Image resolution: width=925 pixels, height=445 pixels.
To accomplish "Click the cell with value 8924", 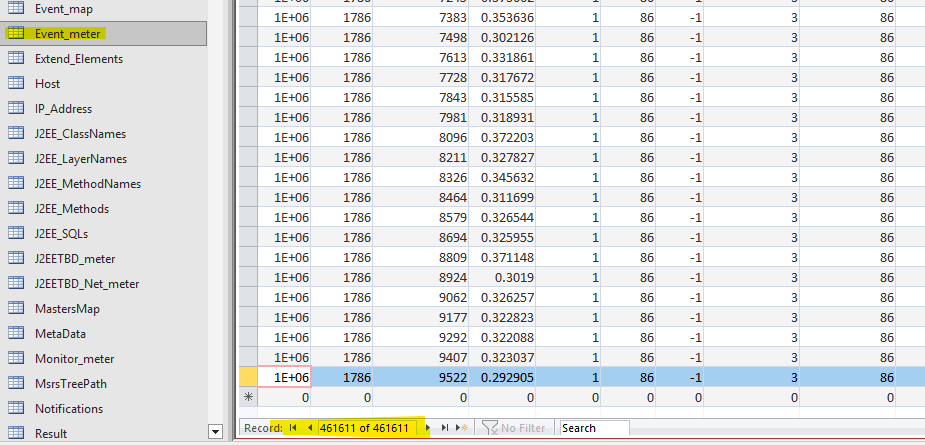I will 421,277.
